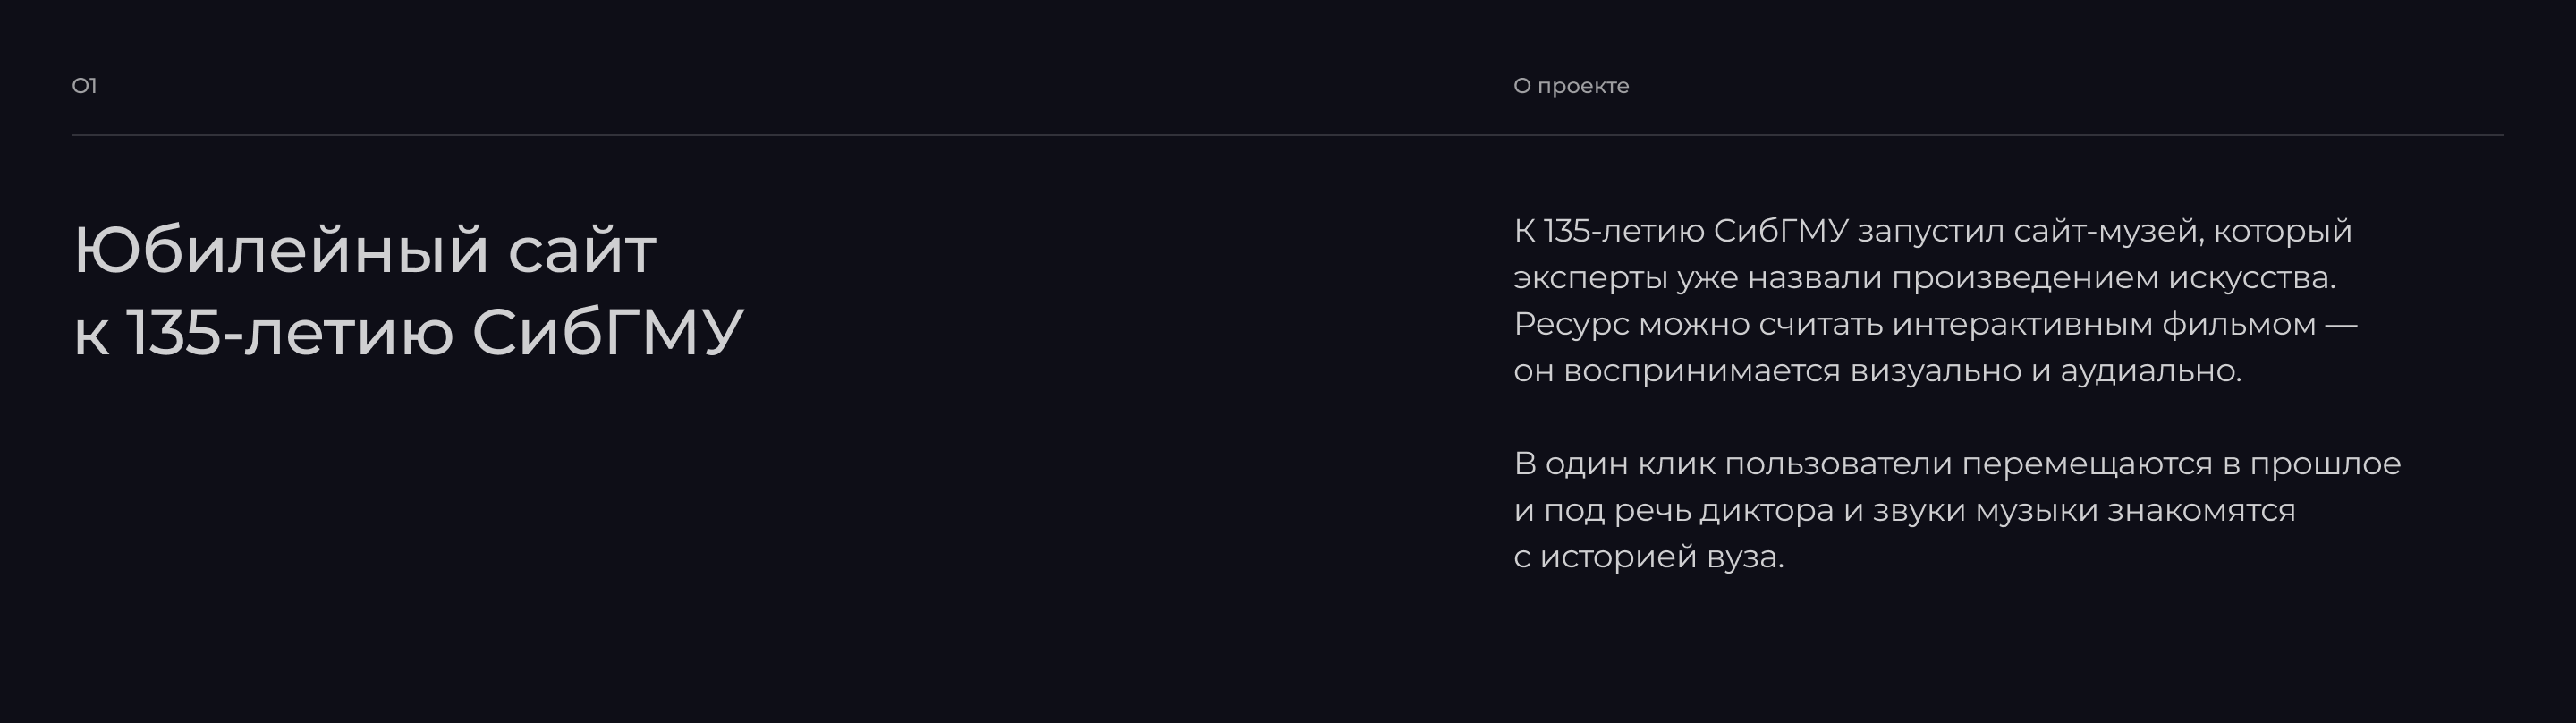Click the section number "01"
Screen dimensions: 2576x723
[x=84, y=86]
